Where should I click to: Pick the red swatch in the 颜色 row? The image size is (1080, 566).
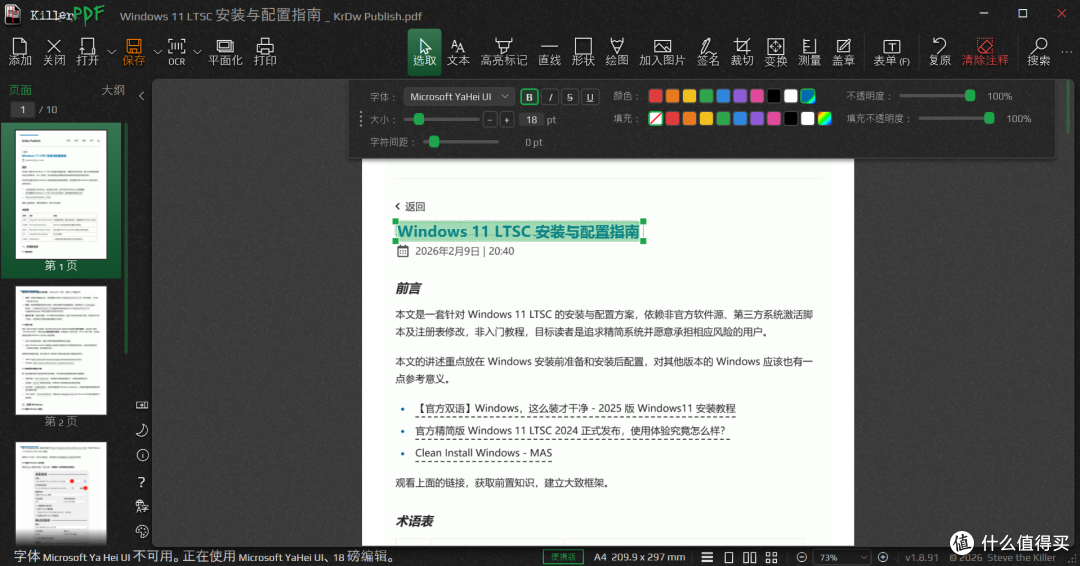[x=656, y=96]
